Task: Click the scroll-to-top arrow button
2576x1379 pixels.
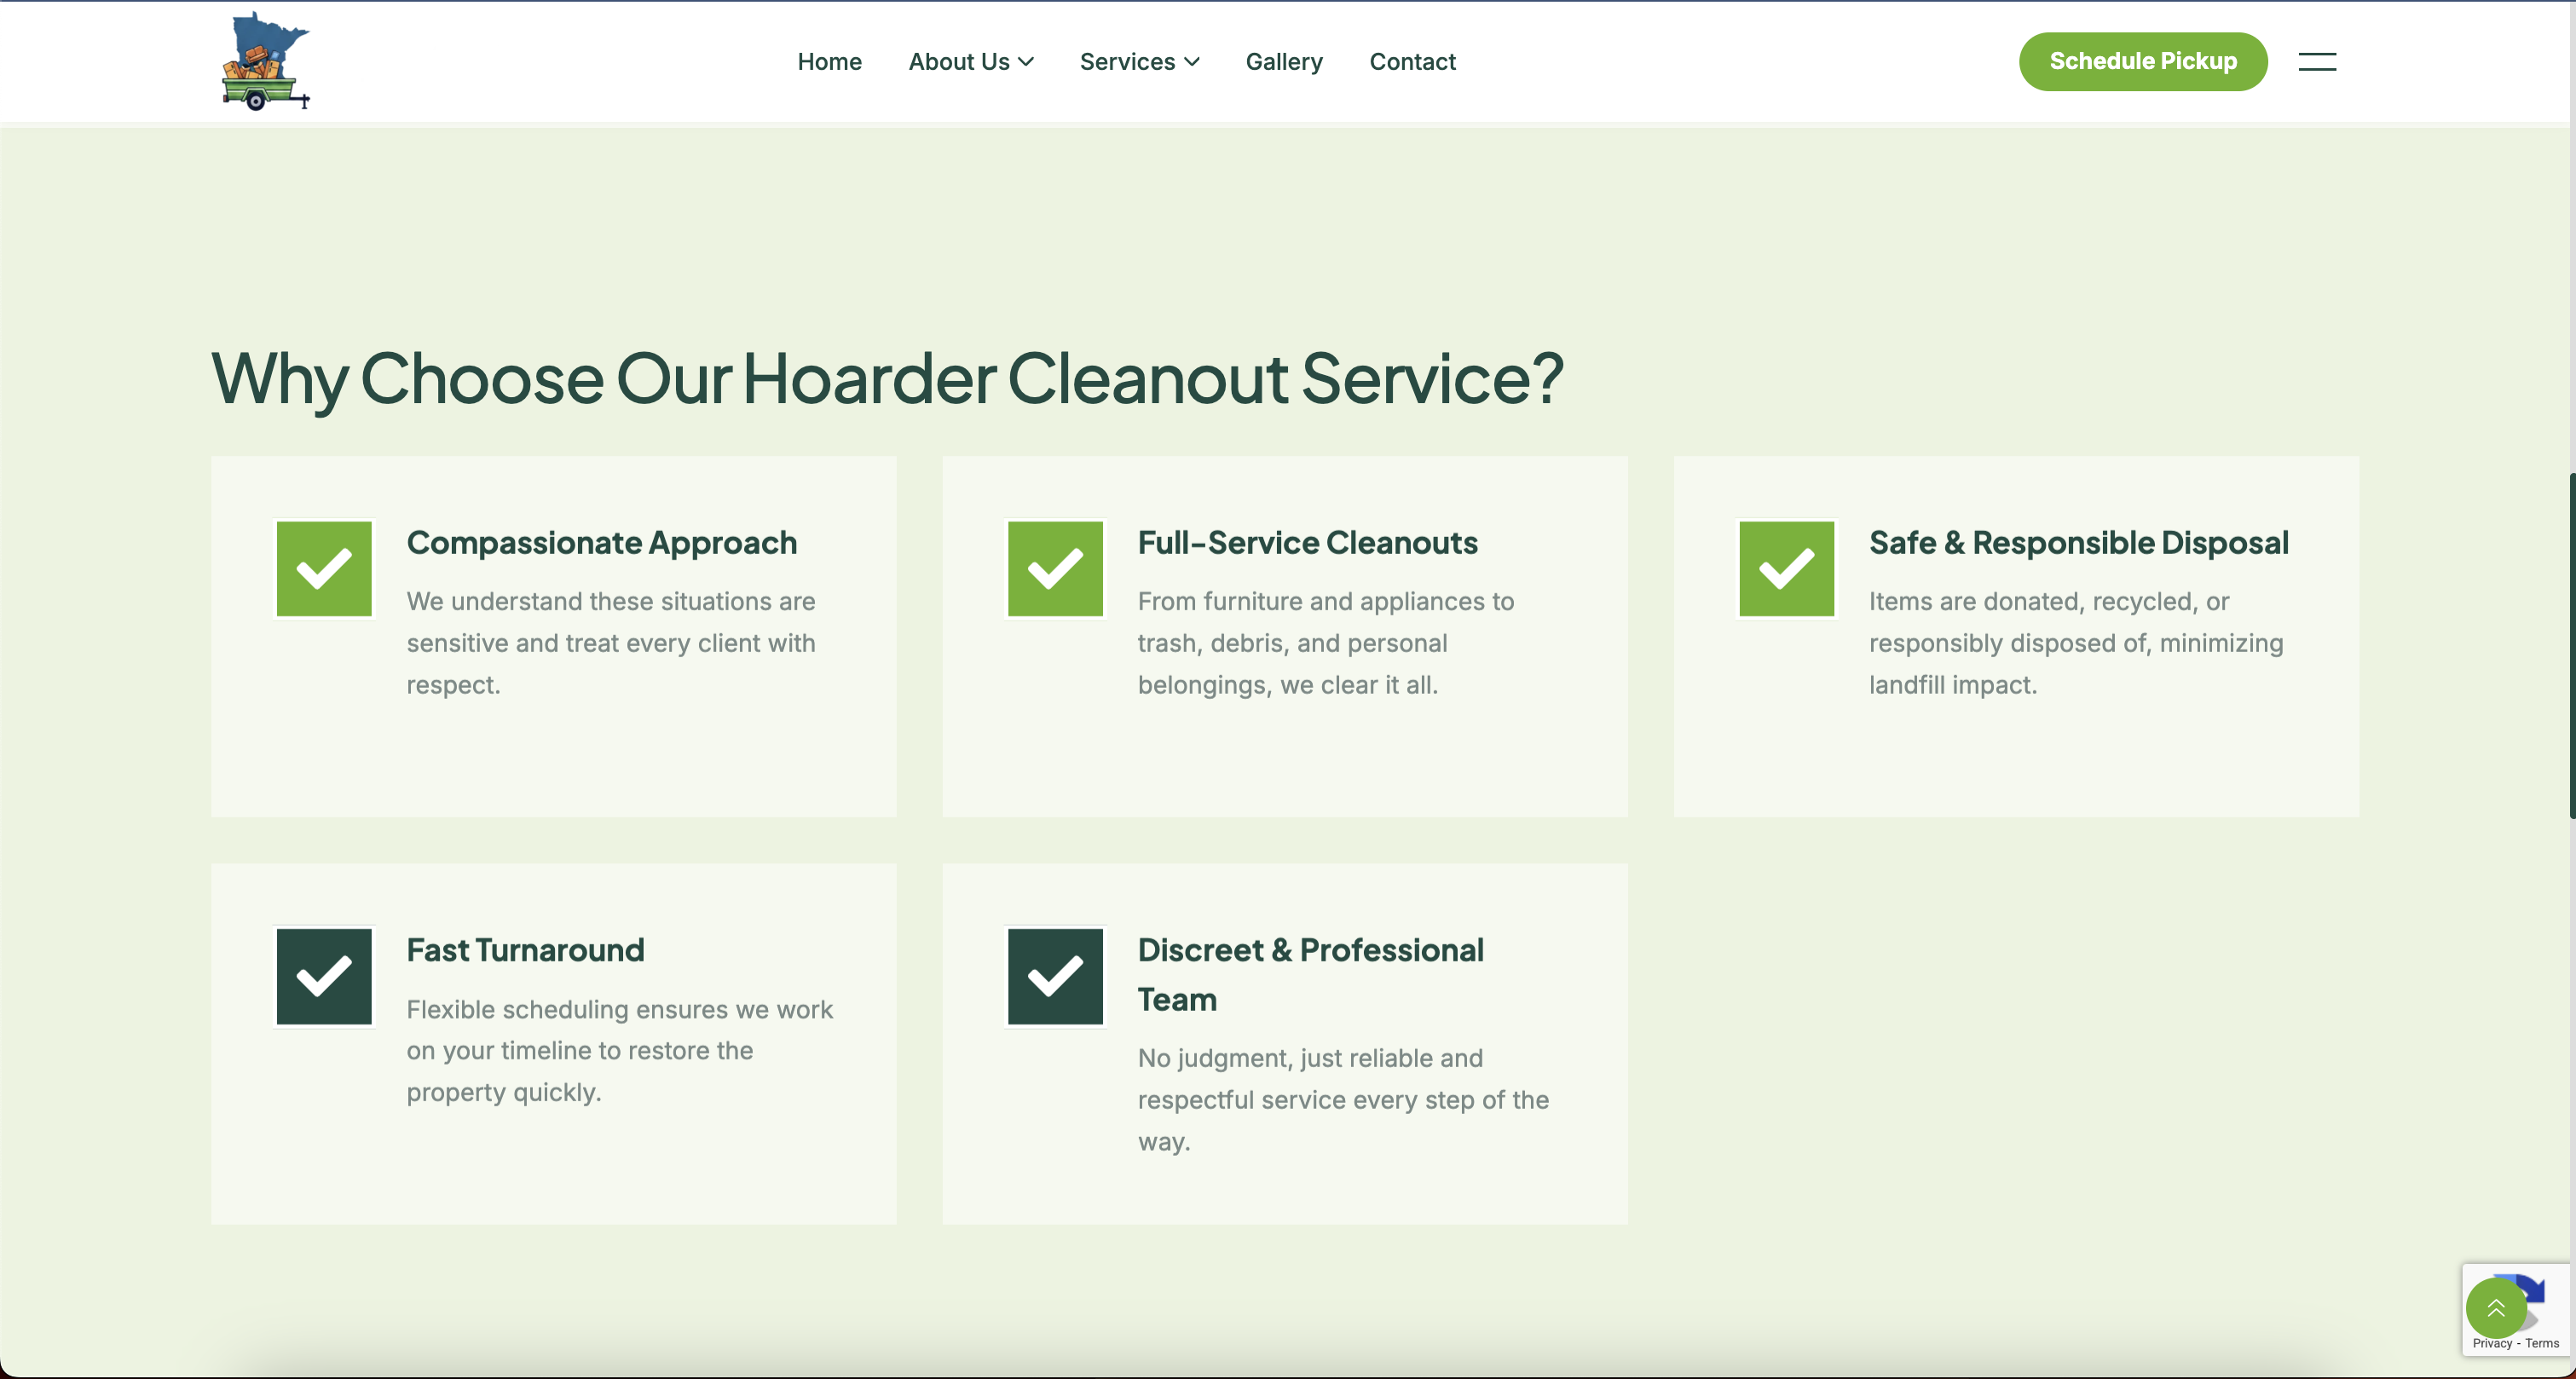Action: (x=2495, y=1308)
